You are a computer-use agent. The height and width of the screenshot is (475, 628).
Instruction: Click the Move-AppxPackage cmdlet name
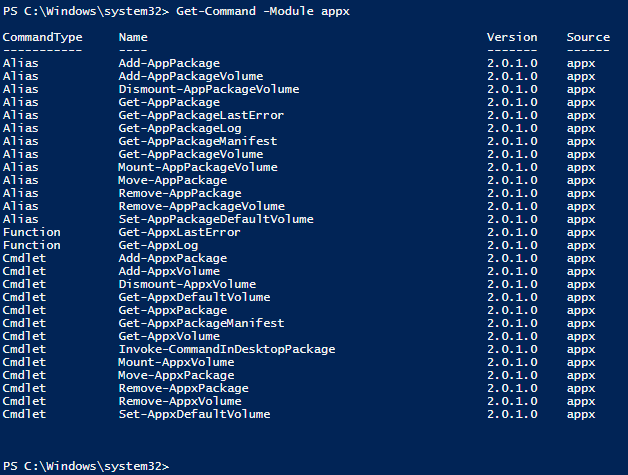pos(176,375)
